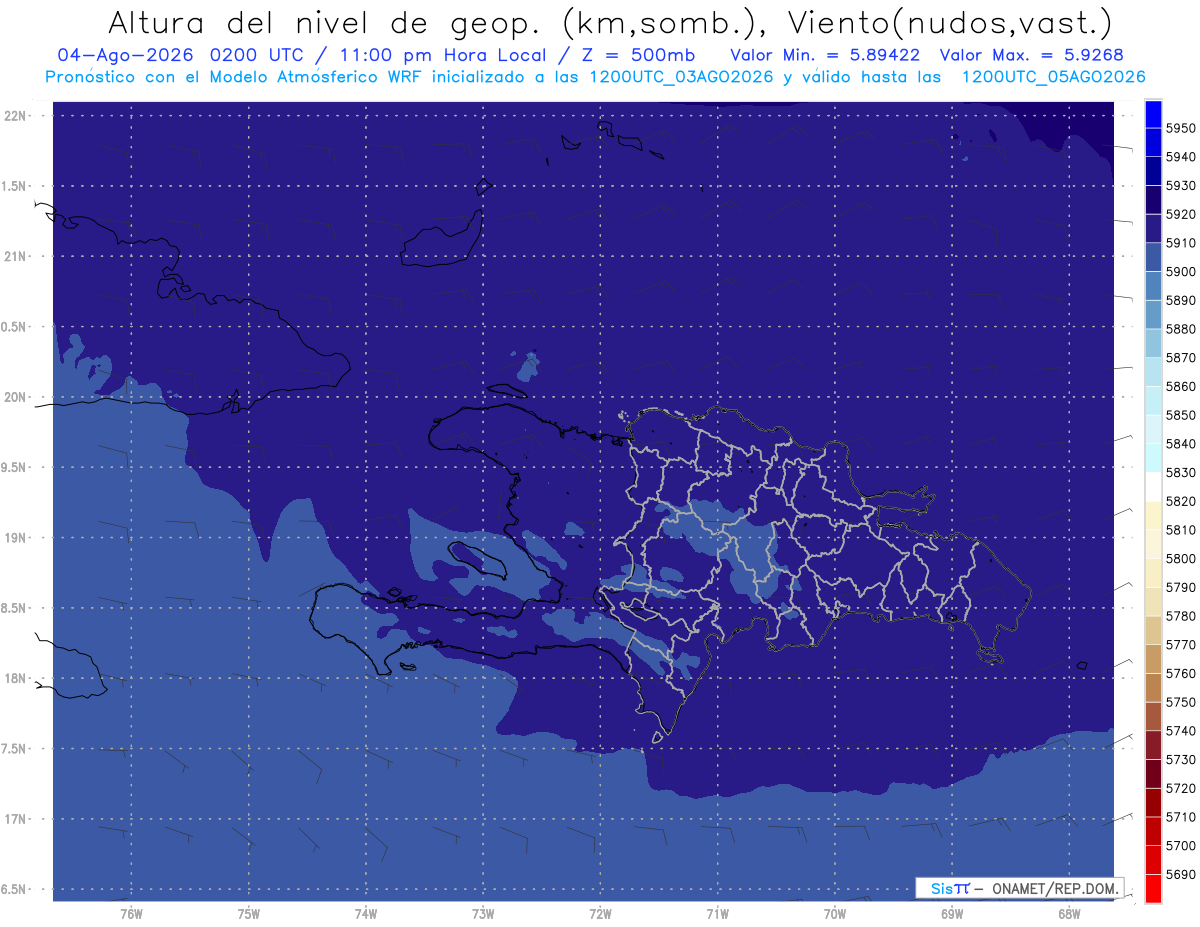This screenshot has width=1200, height=927.
Task: Click the '5870' color scale value
Action: coord(1181,358)
